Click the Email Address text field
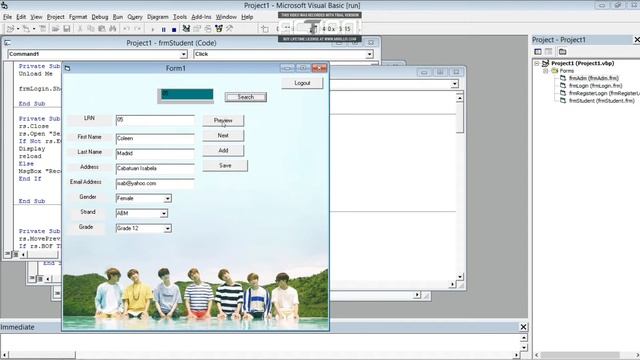 (x=155, y=184)
